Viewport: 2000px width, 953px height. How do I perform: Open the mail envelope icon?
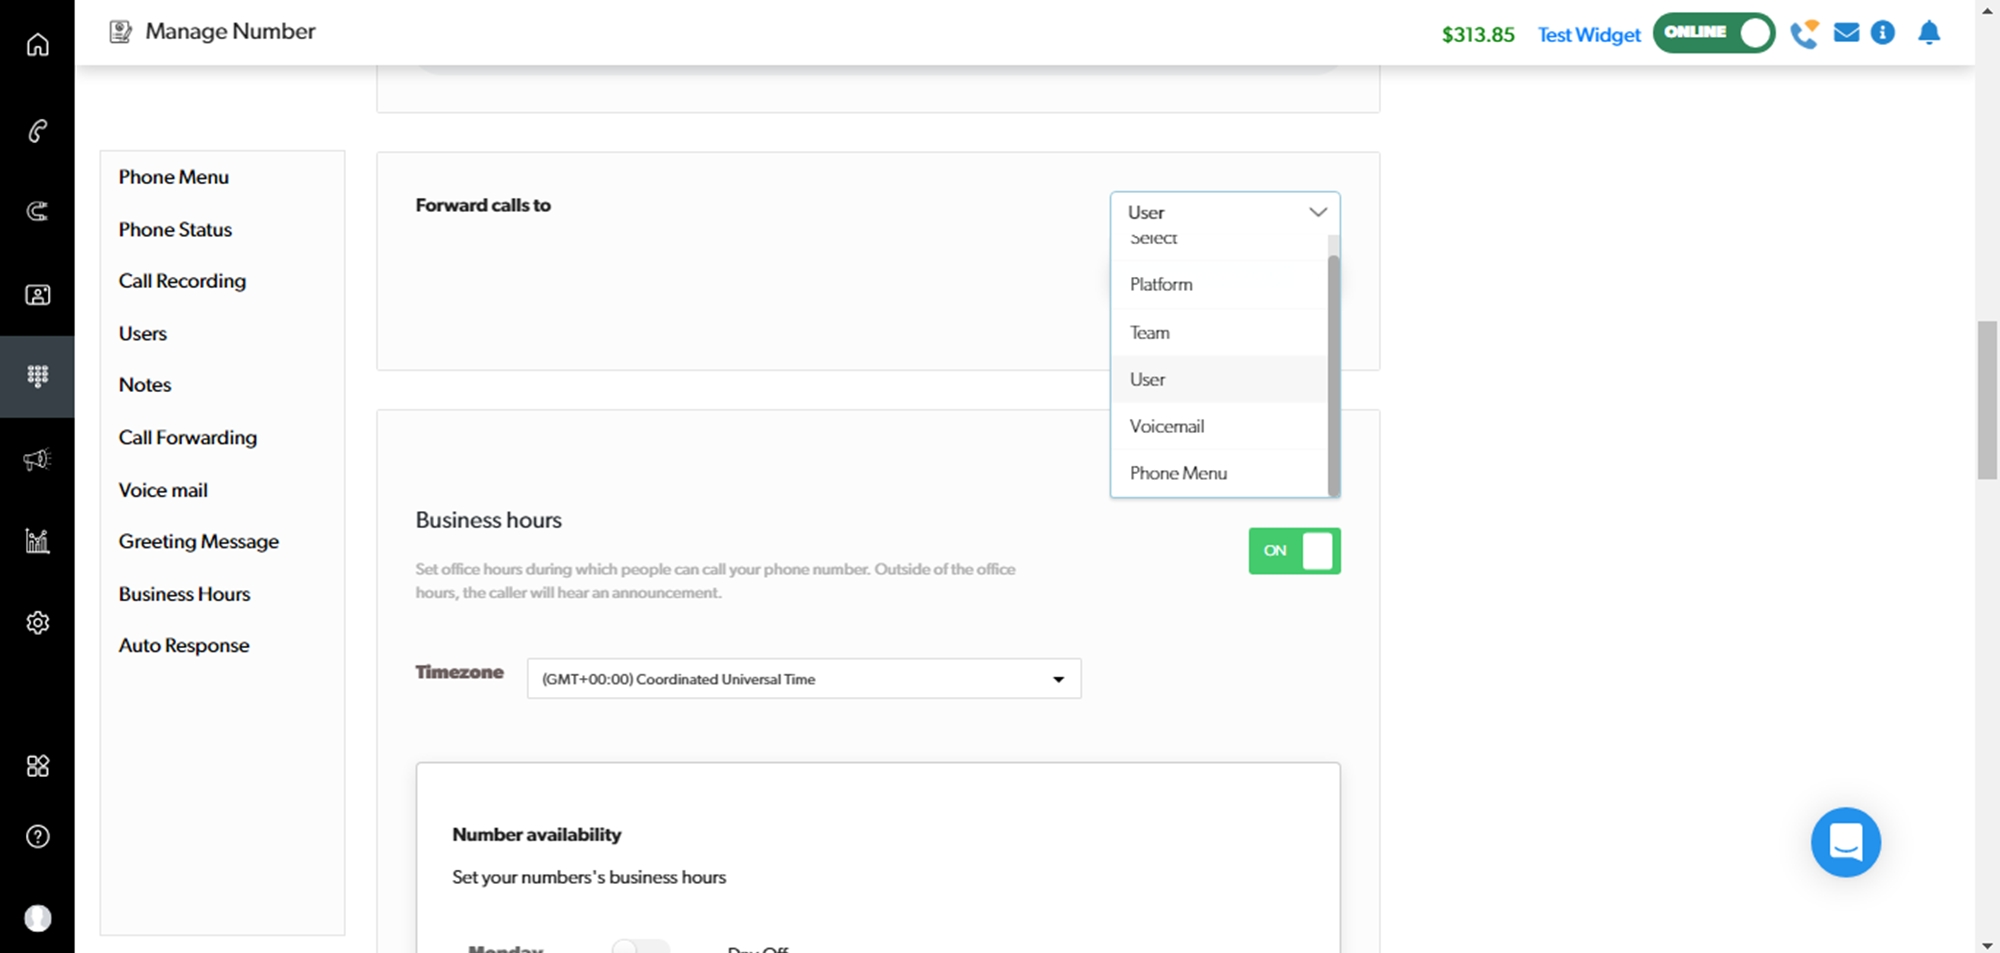pos(1846,33)
